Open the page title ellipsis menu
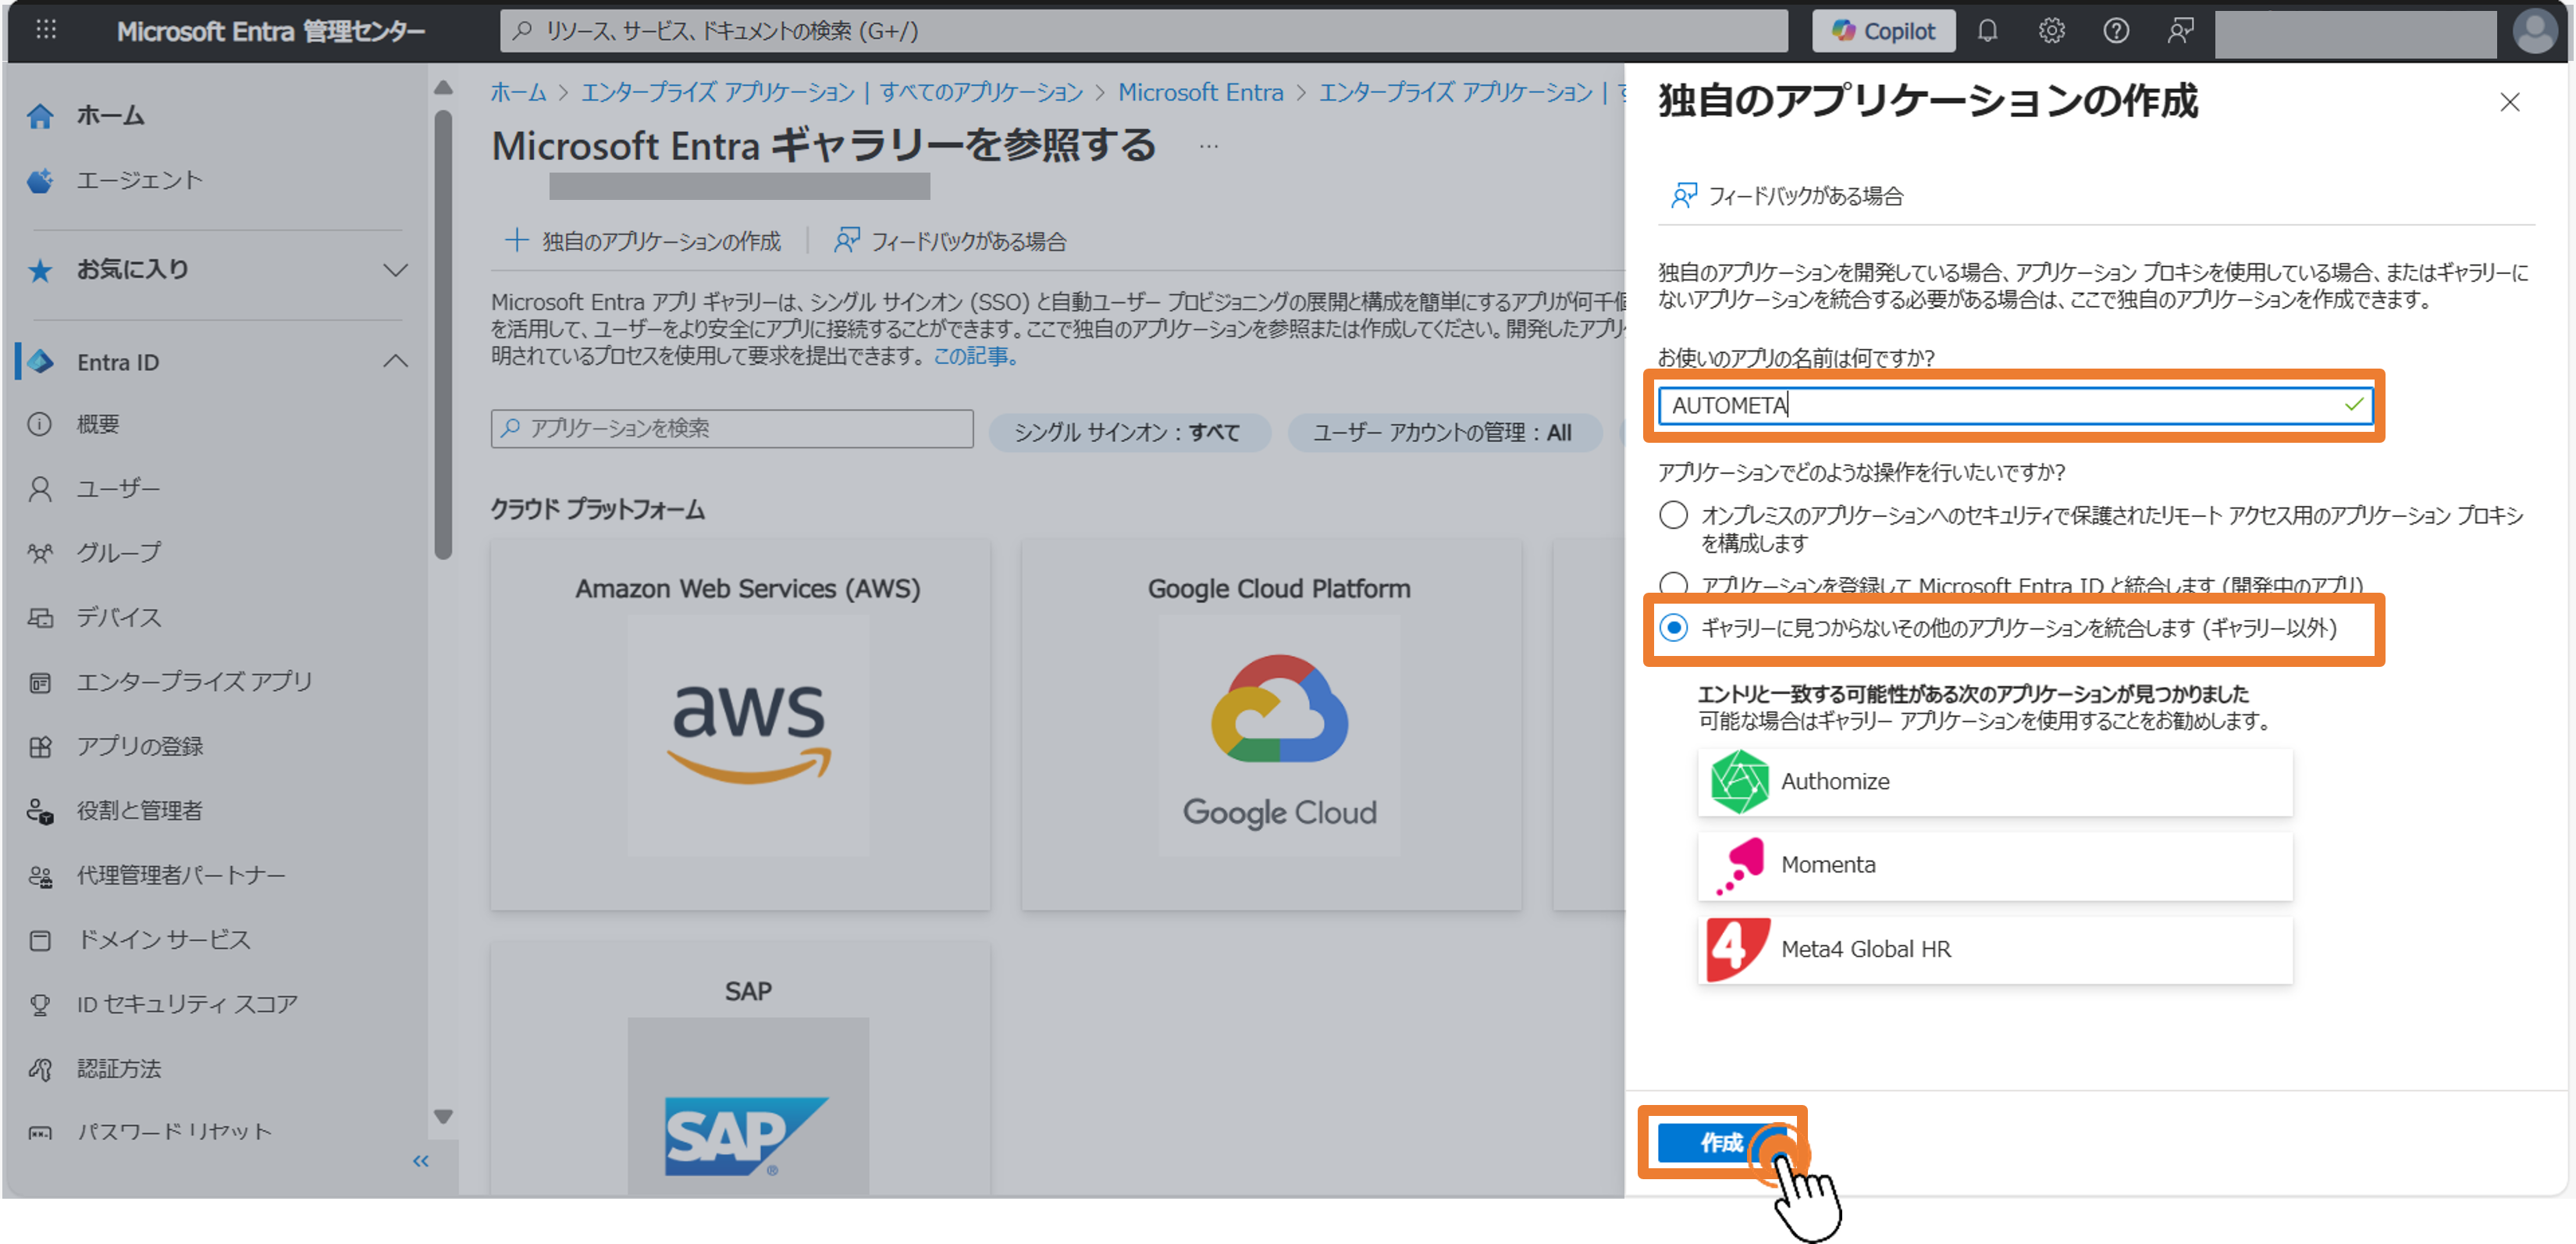This screenshot has height=1244, width=2576. click(x=1209, y=147)
